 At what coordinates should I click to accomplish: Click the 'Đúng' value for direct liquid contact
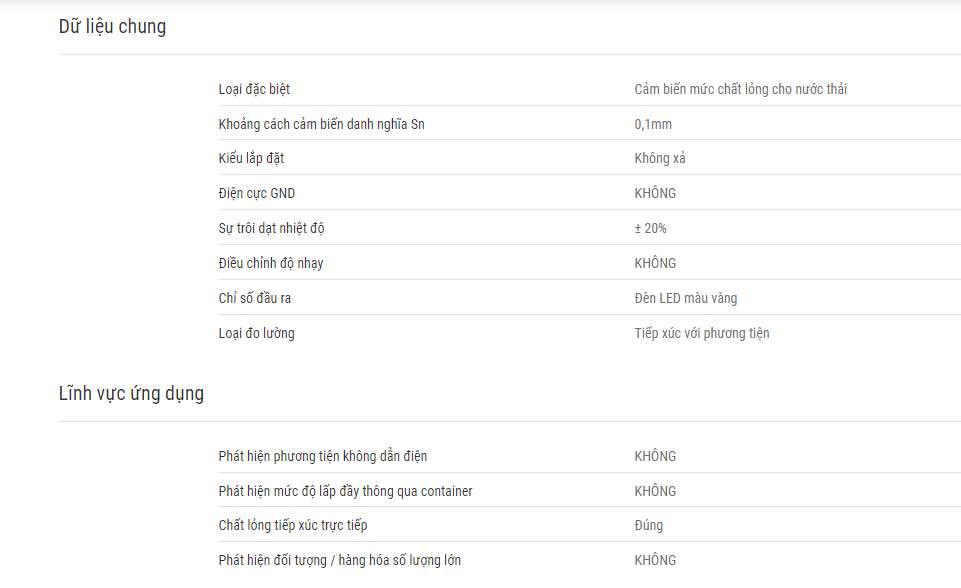point(649,525)
